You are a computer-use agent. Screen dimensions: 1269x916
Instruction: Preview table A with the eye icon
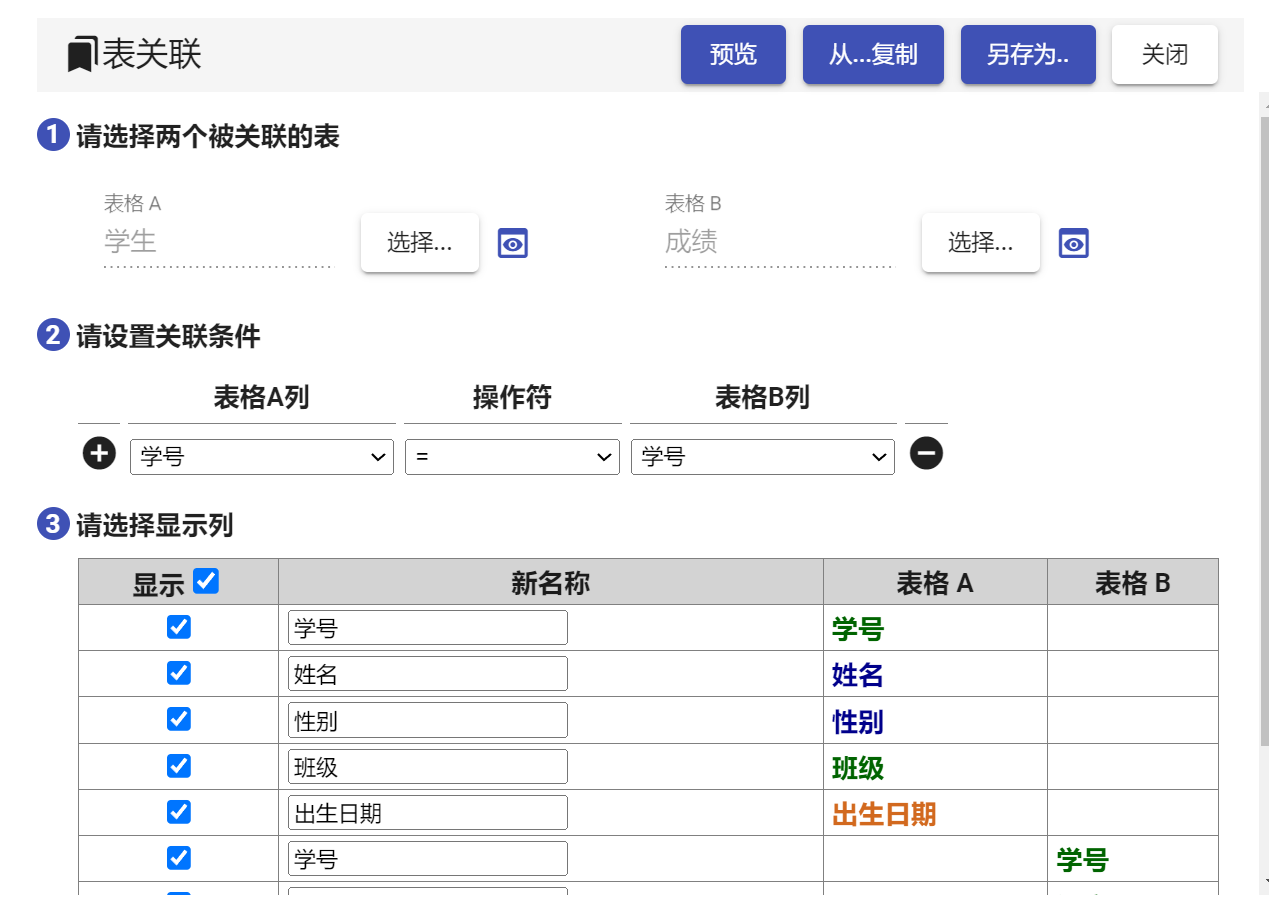513,243
